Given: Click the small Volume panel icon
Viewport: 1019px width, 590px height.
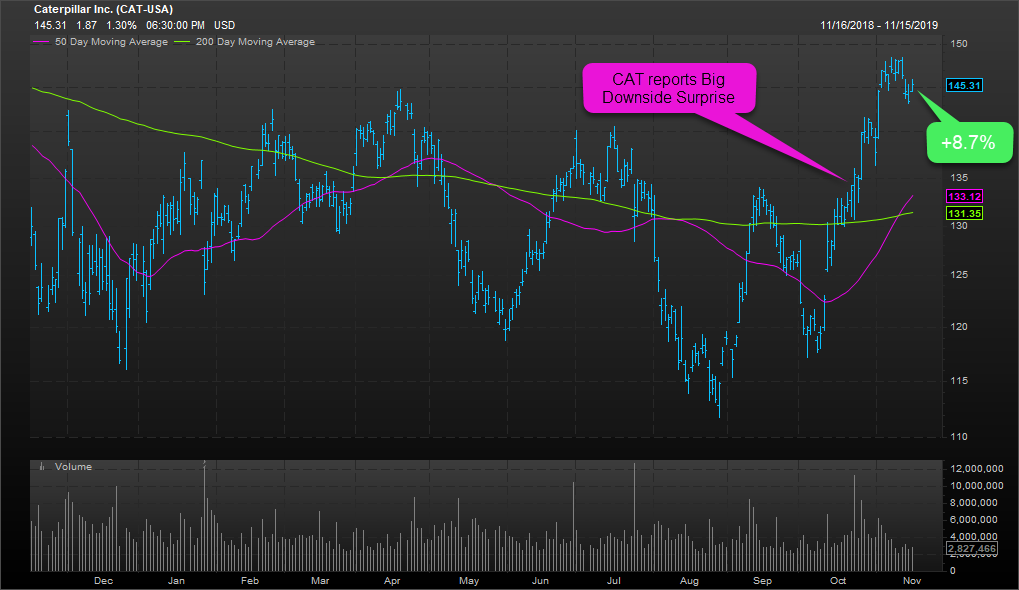Looking at the screenshot, I should coord(42,467).
